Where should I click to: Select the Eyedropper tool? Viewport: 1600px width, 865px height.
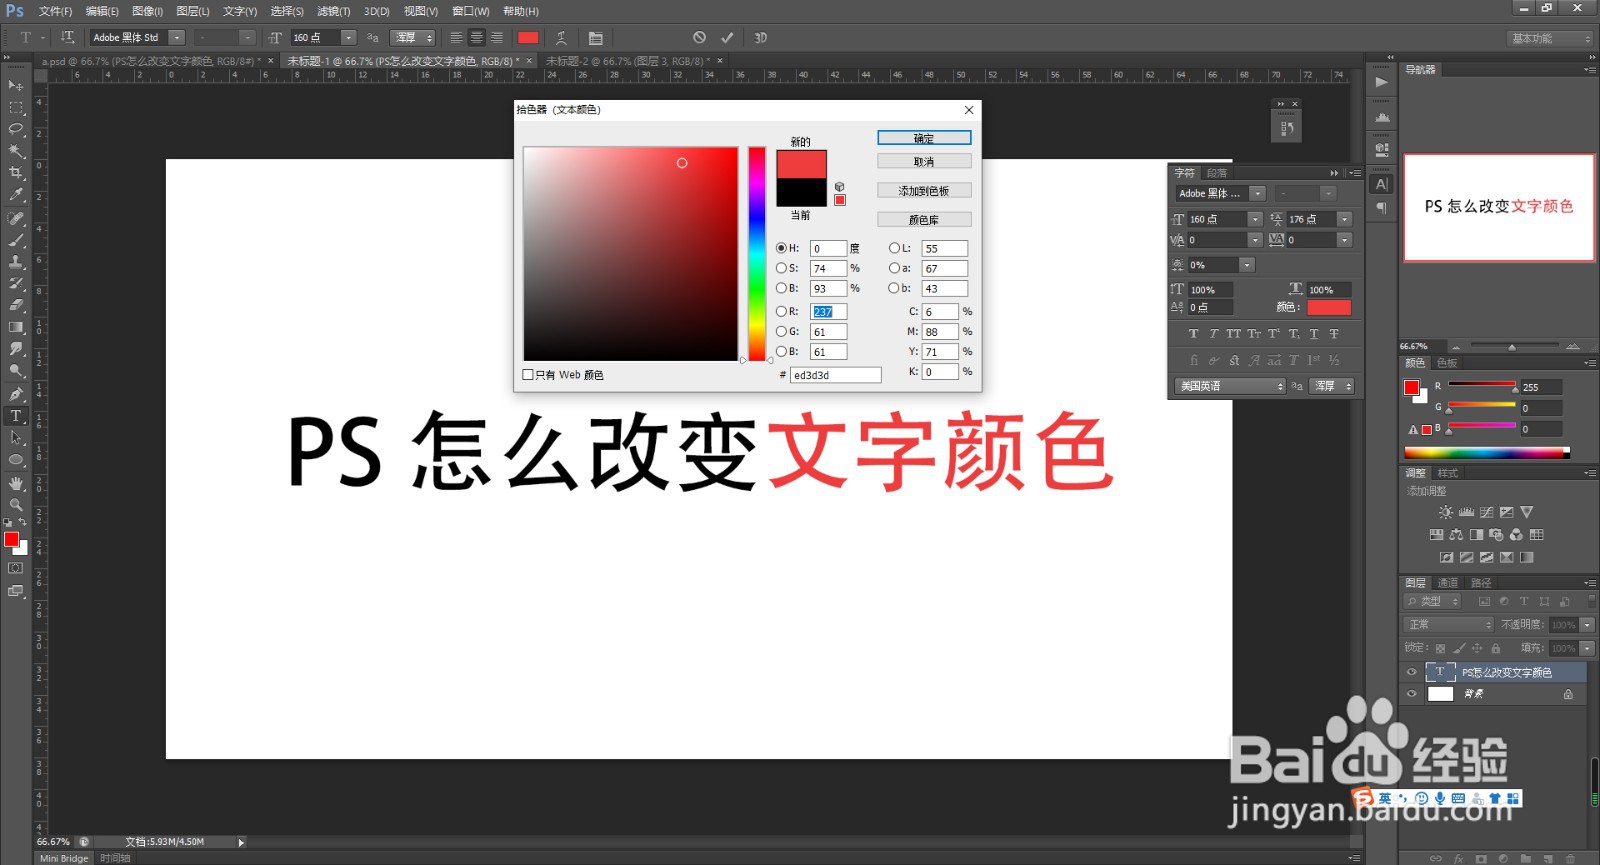tap(15, 195)
